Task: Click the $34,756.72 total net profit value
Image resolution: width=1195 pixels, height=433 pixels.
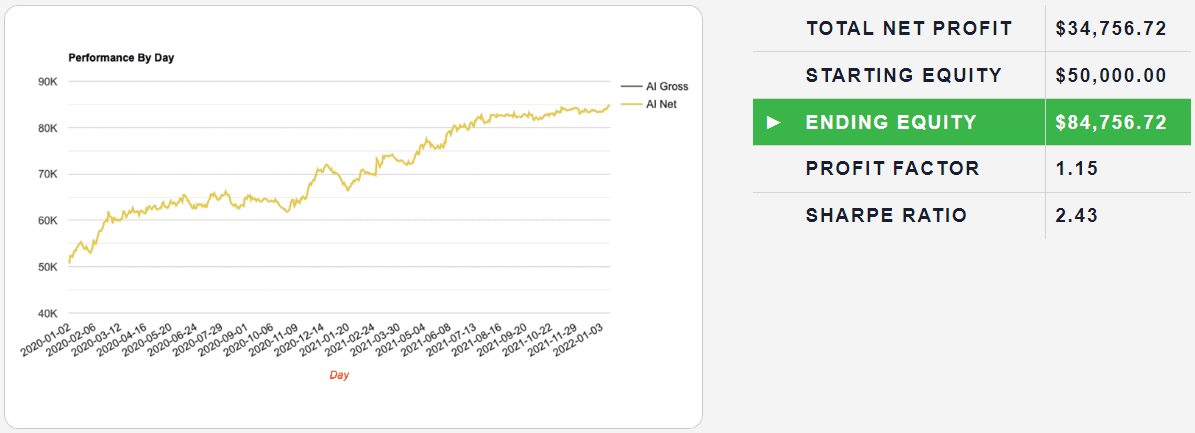Action: click(x=1111, y=28)
